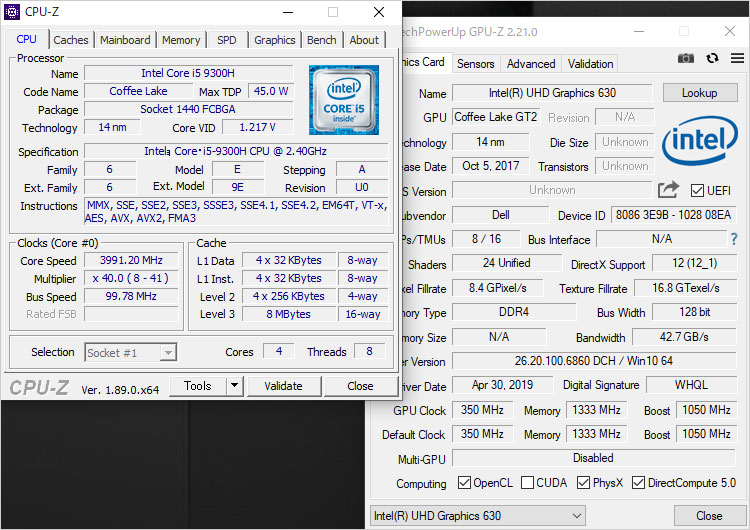Click the Release Date value Oct 5, 2017
Viewport: 750px width, 530px height.
[491, 166]
